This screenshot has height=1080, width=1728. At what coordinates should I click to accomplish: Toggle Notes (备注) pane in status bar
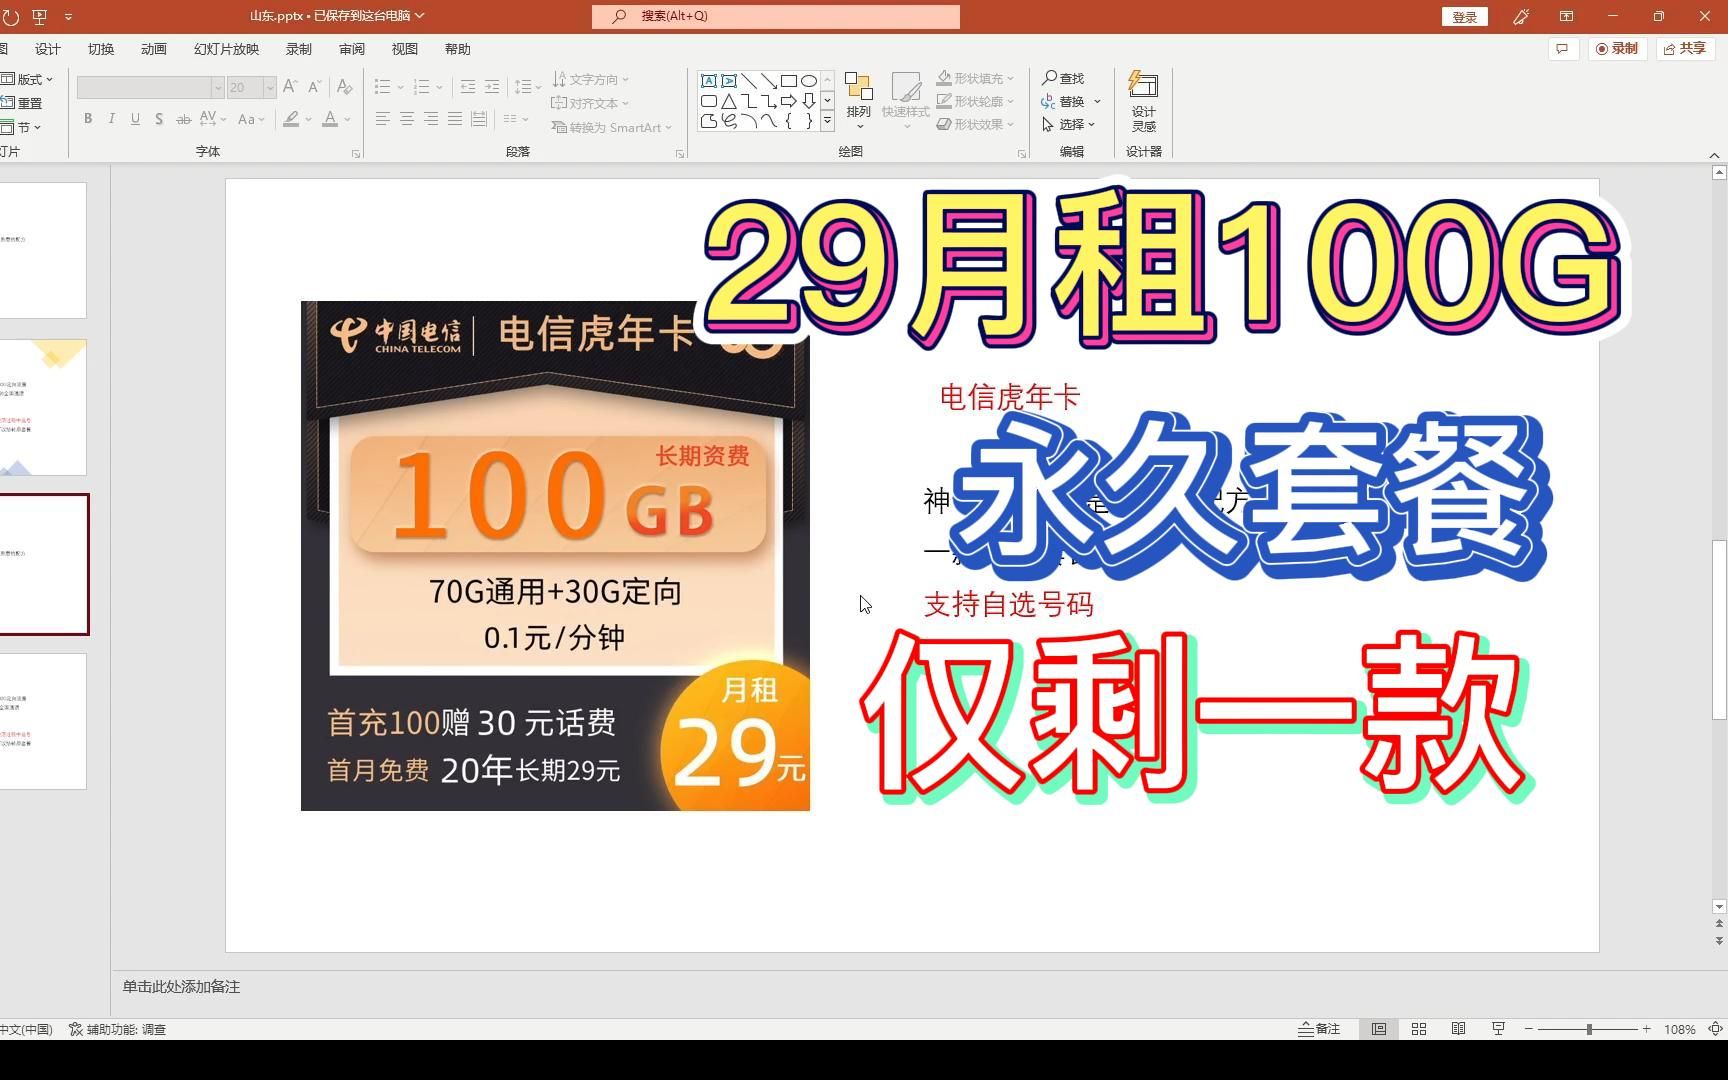(1319, 1029)
